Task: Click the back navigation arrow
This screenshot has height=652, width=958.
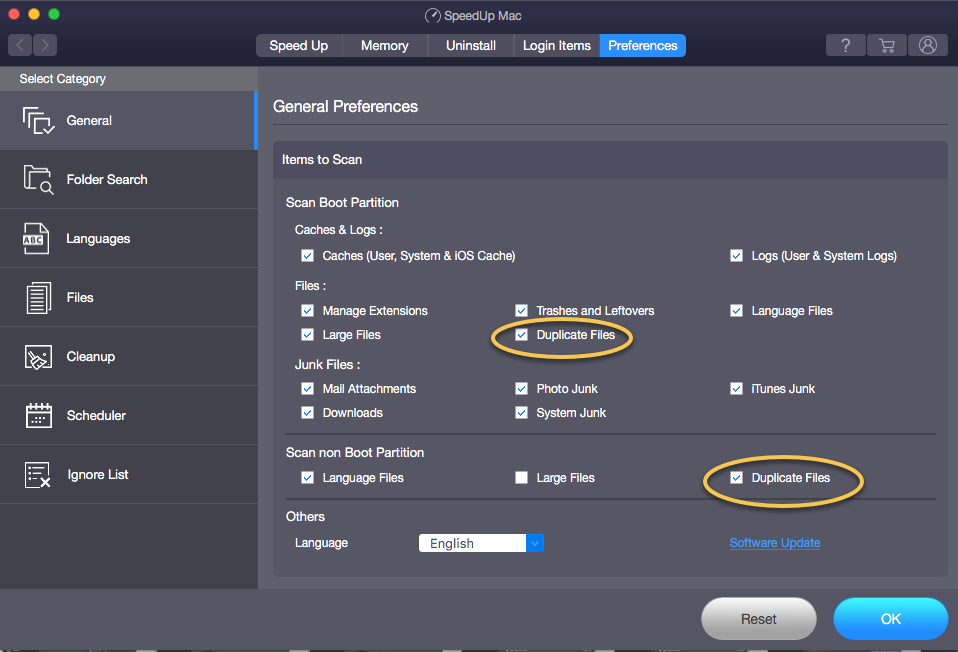Action: point(20,45)
